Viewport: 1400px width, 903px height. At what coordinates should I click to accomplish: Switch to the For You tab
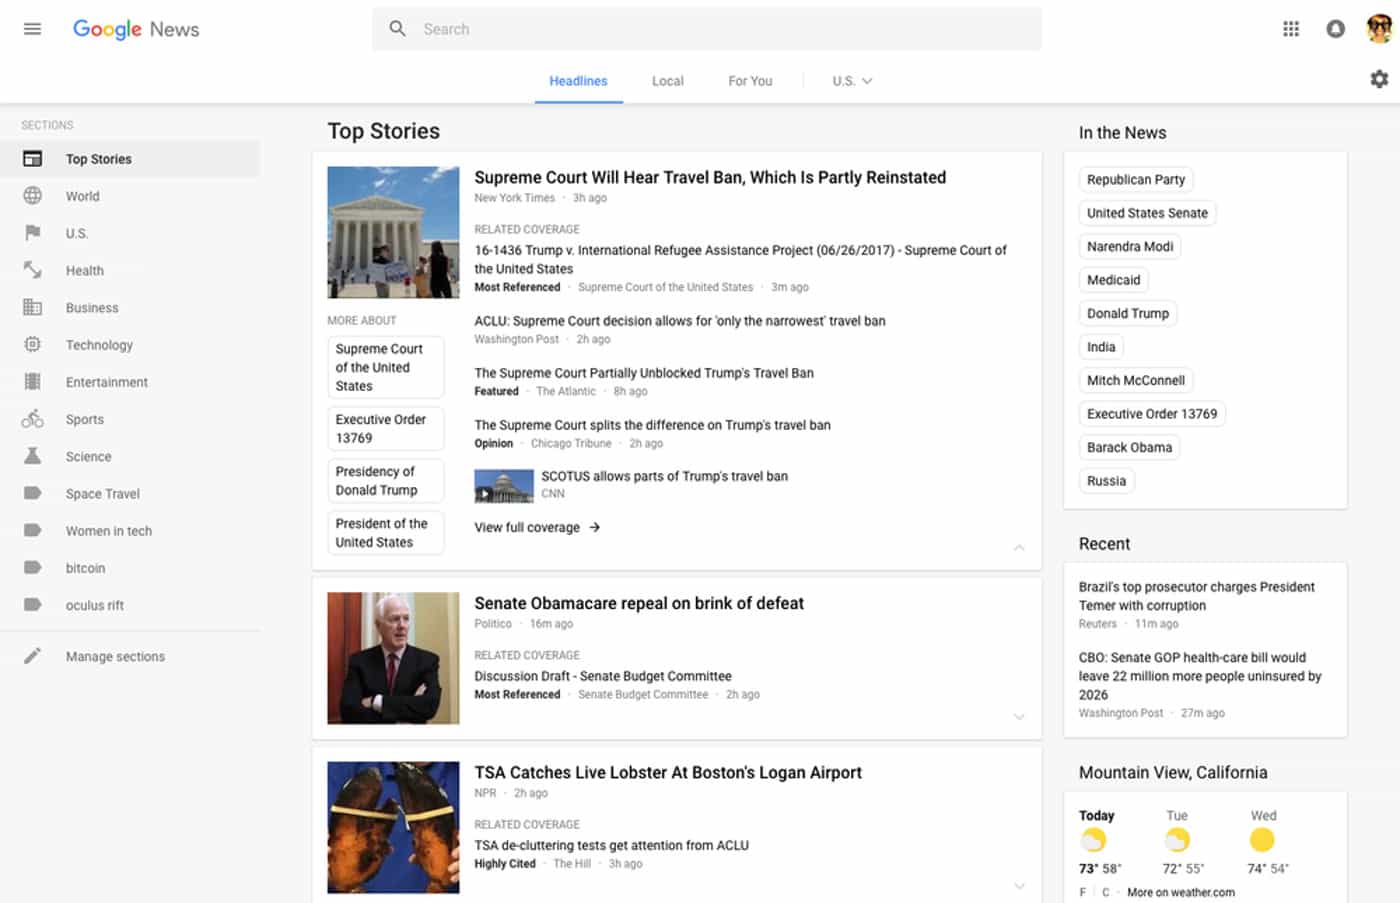pyautogui.click(x=750, y=81)
